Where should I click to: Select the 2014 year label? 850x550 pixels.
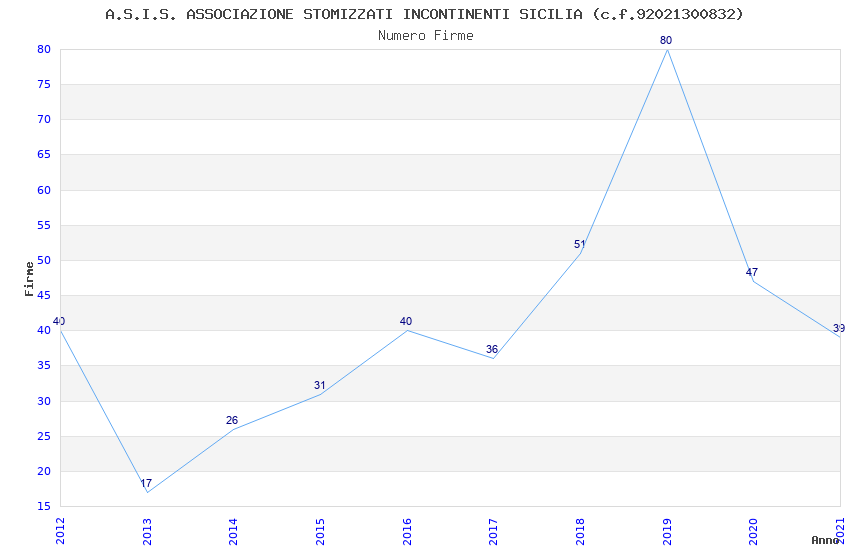coord(233,531)
